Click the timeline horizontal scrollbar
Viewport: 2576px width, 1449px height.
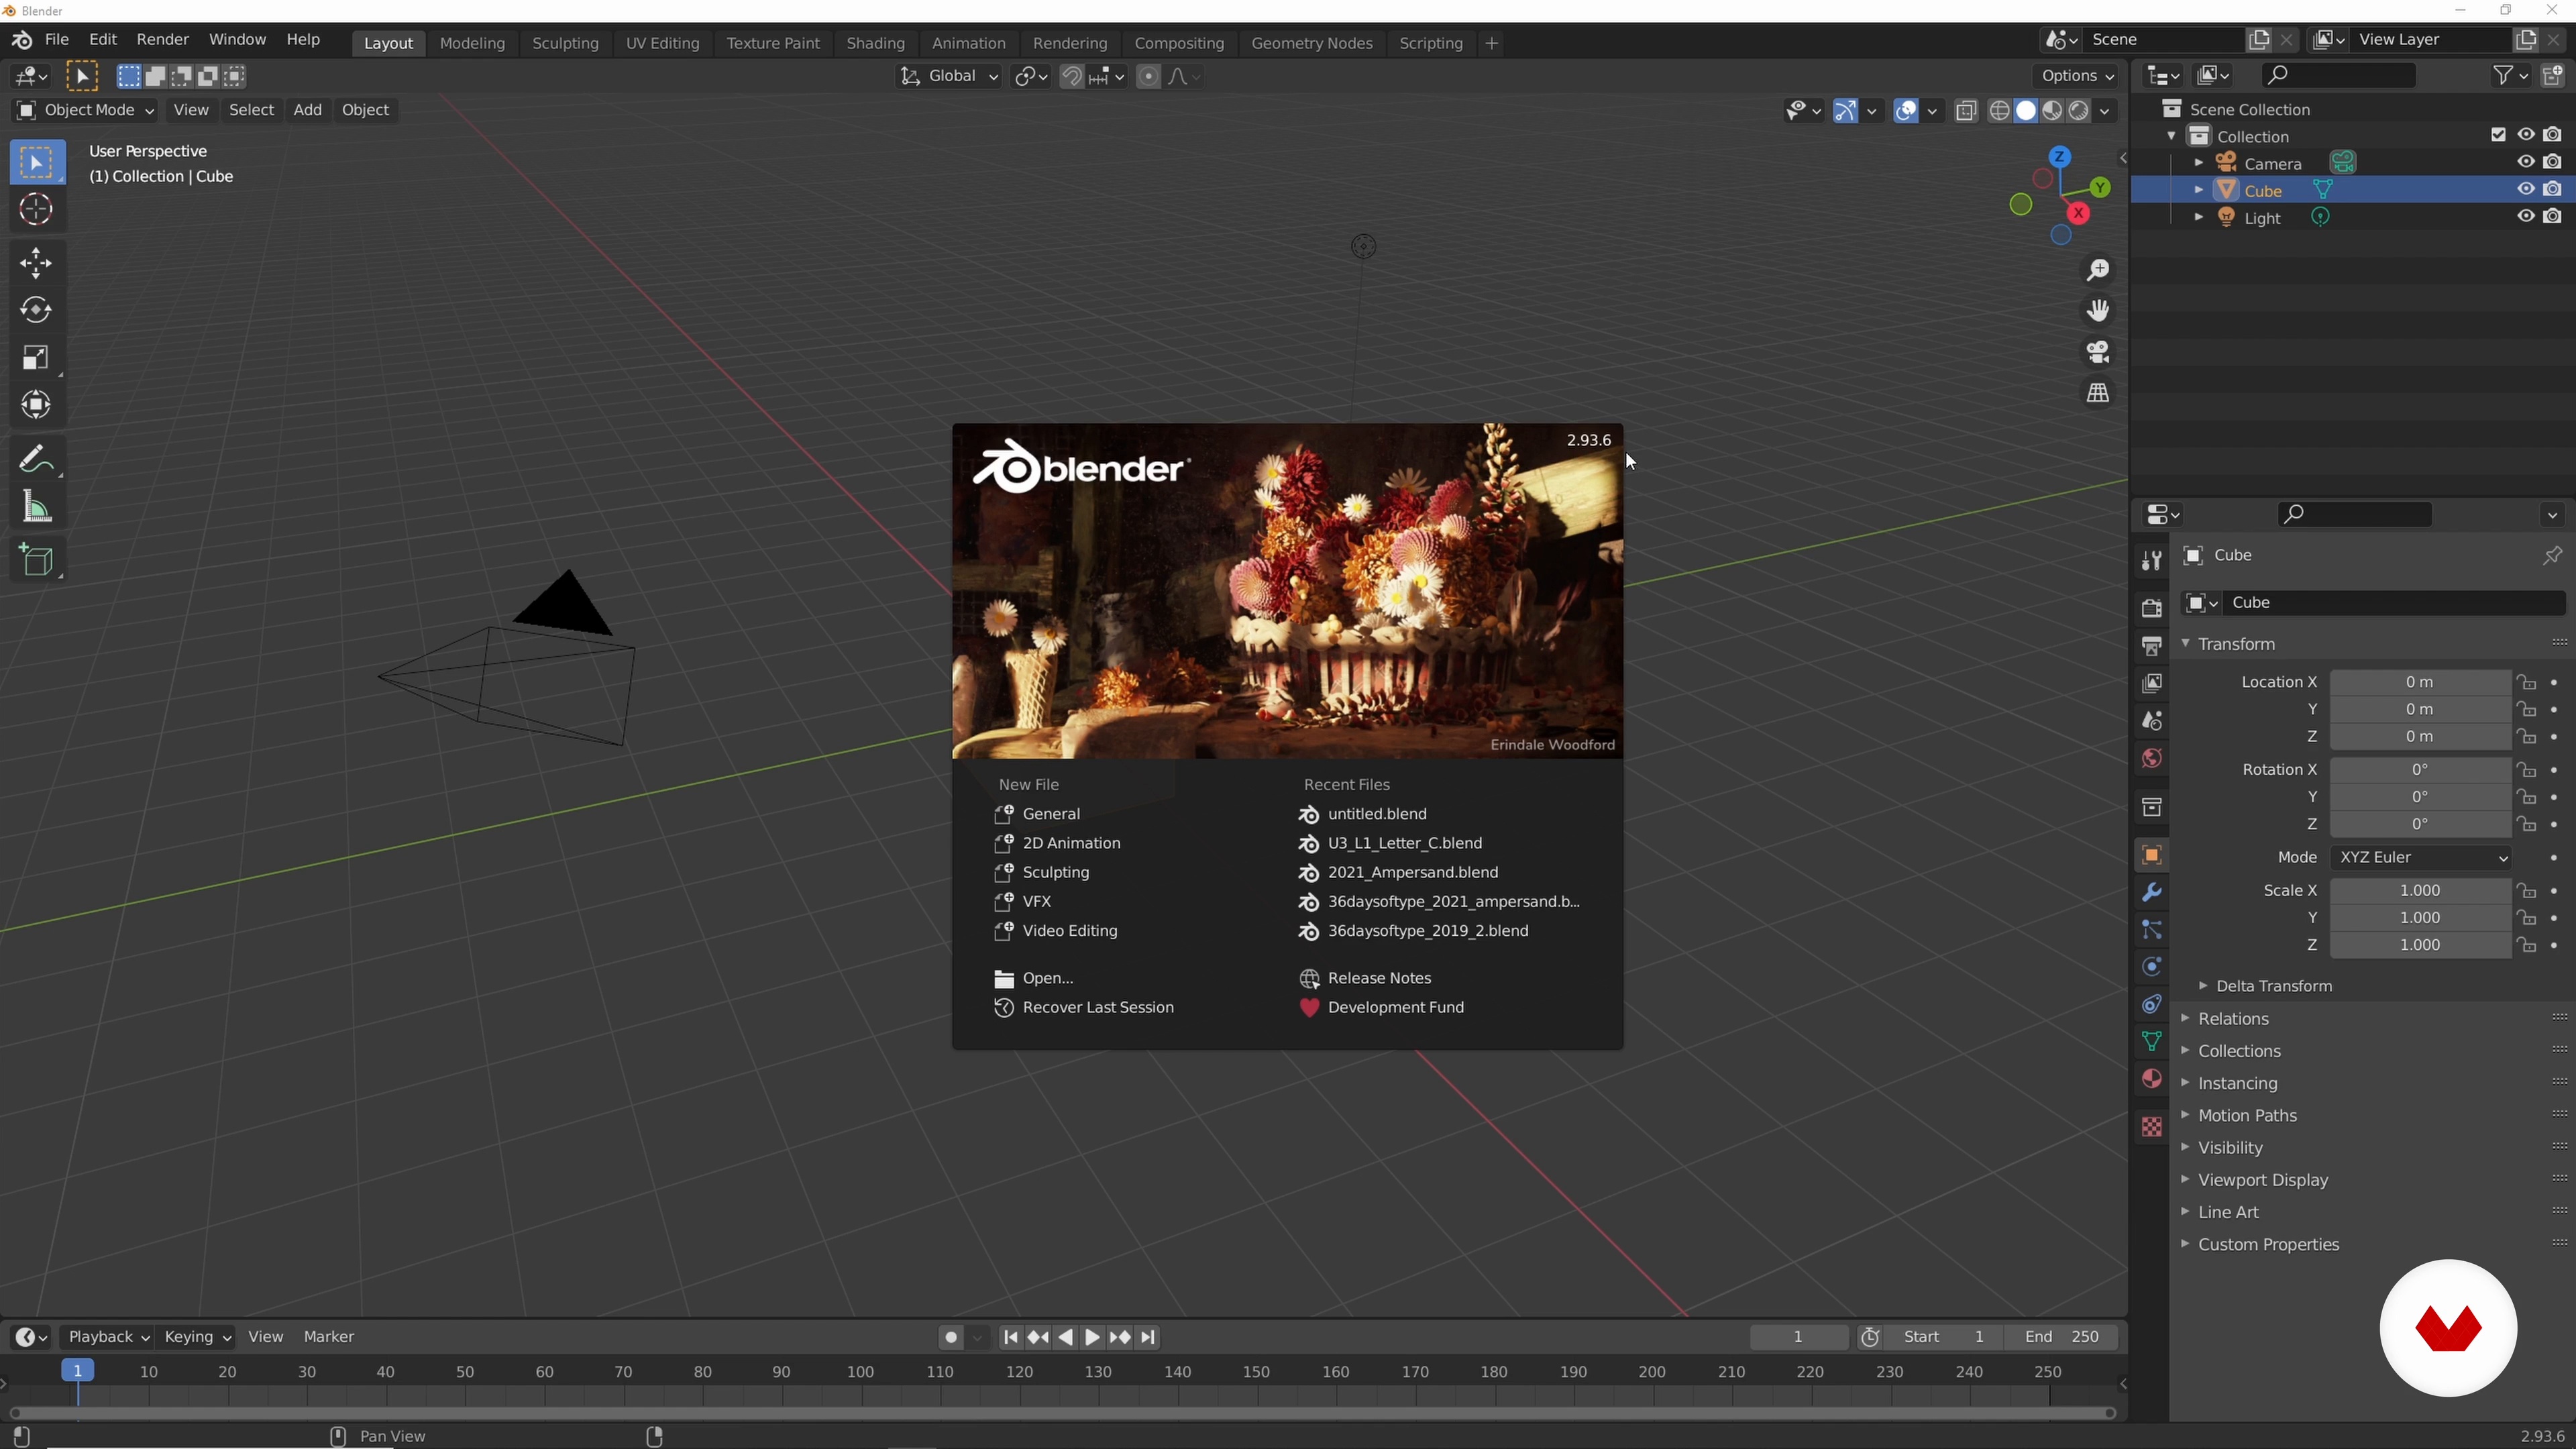pyautogui.click(x=1062, y=1413)
